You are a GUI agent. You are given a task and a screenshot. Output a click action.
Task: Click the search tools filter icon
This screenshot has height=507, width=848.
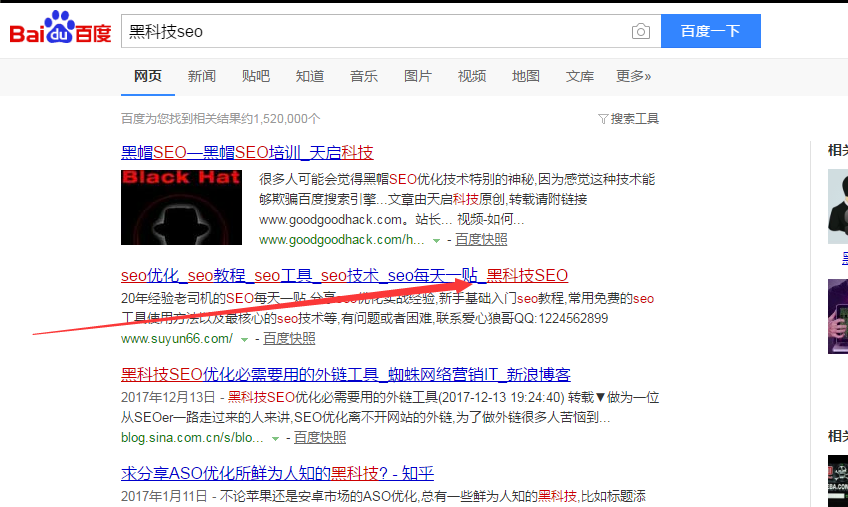(603, 119)
